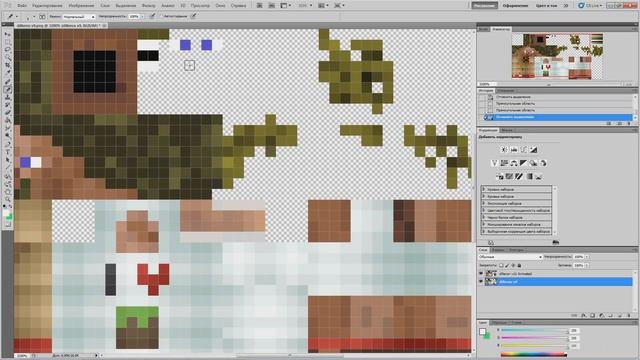640x360 pixels.
Task: Add a Brightness/Contrast adjustment
Action: click(504, 150)
